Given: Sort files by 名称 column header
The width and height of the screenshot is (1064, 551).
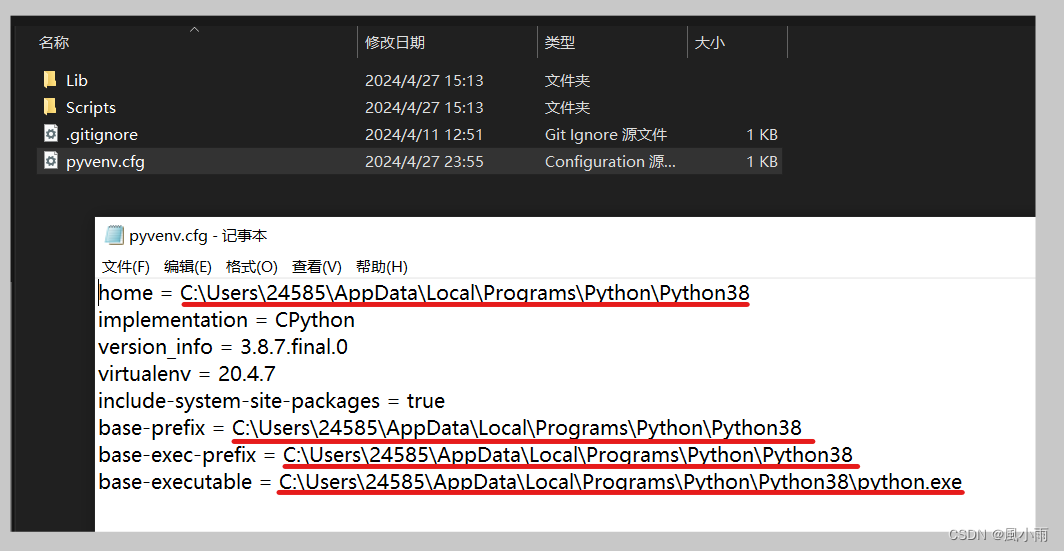Looking at the screenshot, I should click(54, 42).
